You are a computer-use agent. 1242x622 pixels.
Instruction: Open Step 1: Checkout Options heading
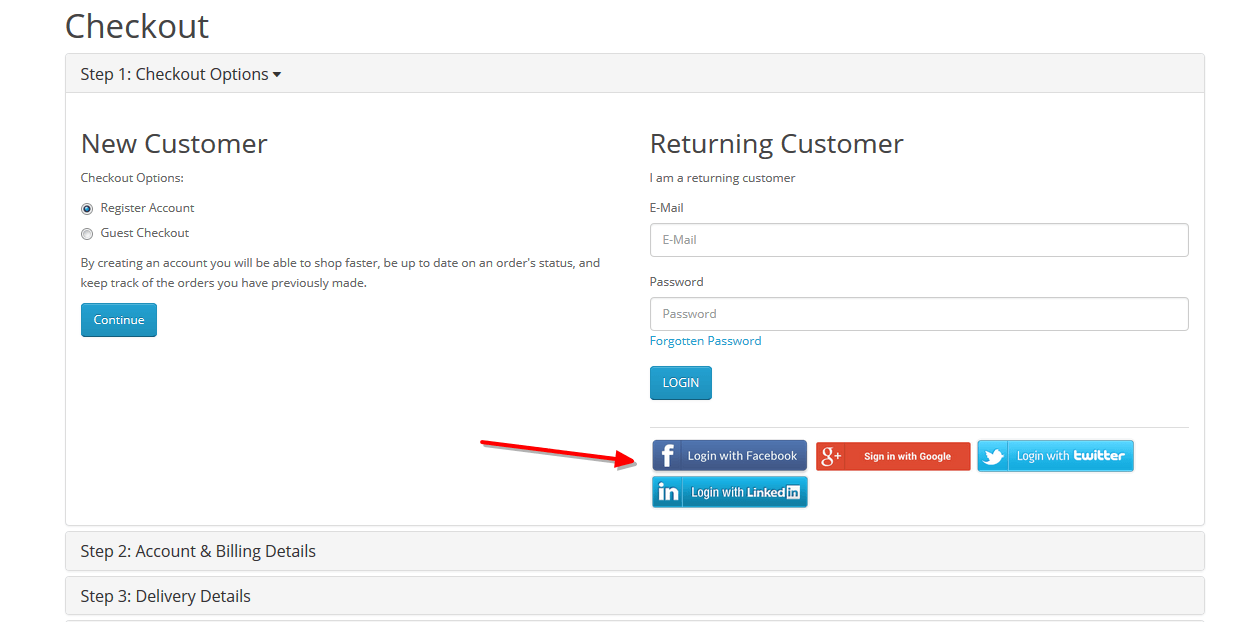[x=174, y=74]
